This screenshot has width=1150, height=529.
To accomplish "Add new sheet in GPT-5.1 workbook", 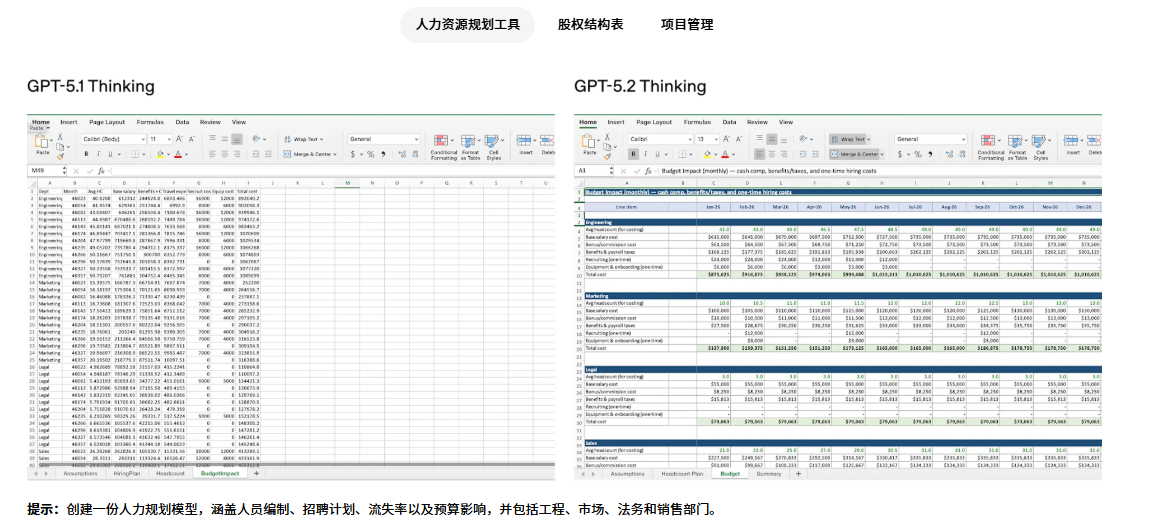I will (257, 473).
